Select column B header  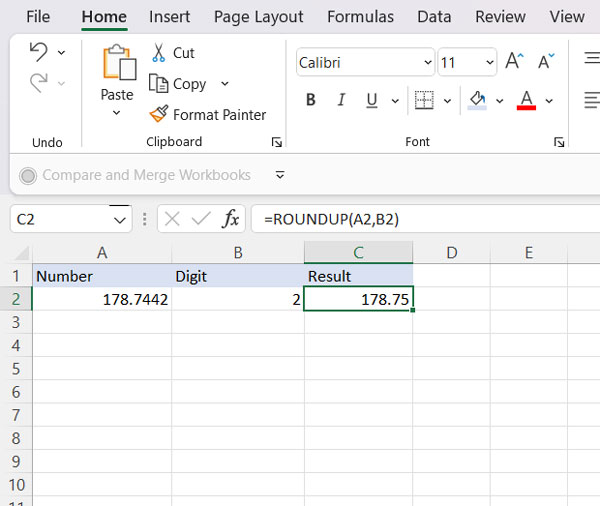(x=238, y=253)
